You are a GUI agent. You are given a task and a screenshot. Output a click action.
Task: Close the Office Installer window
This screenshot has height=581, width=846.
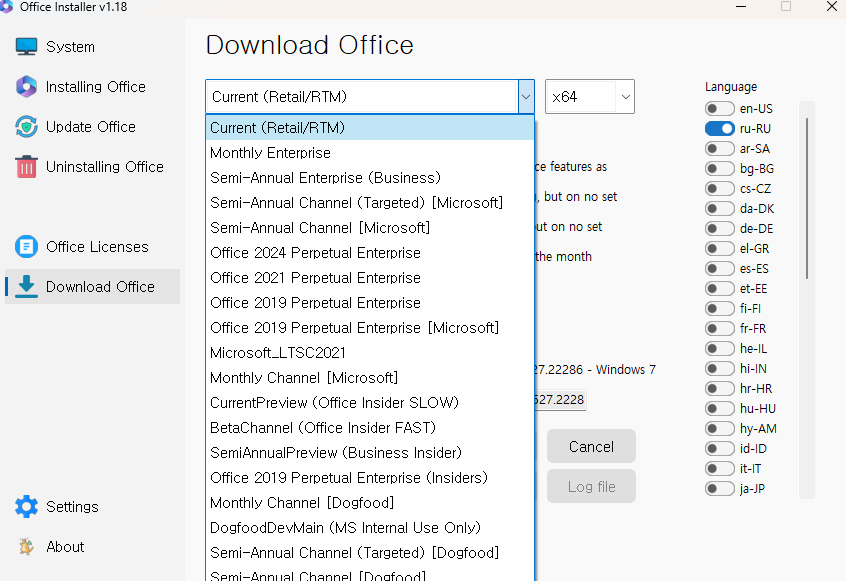click(831, 6)
